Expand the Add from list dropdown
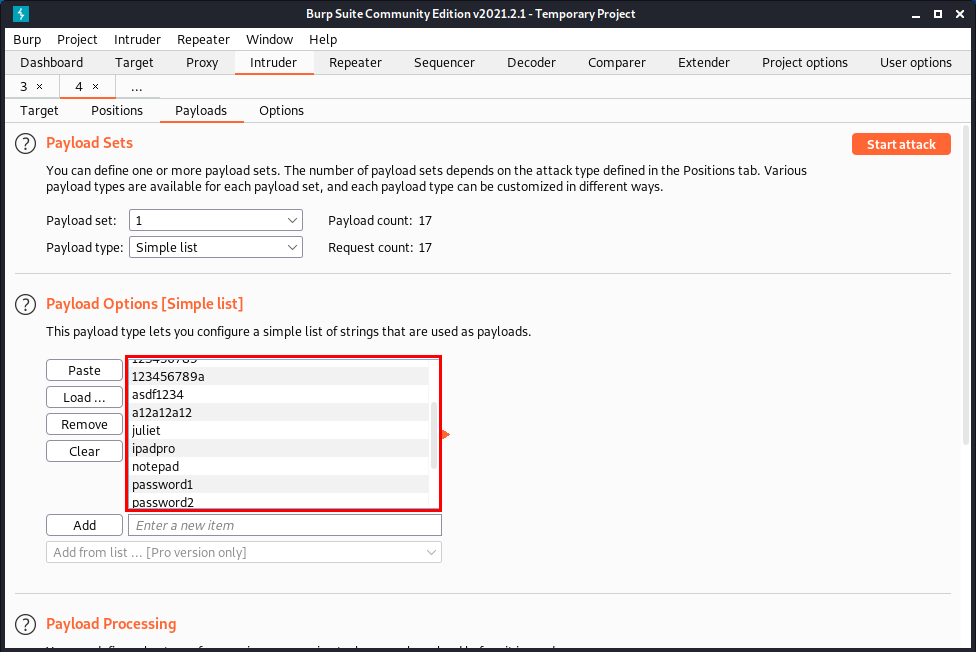This screenshot has width=976, height=652. pos(243,552)
